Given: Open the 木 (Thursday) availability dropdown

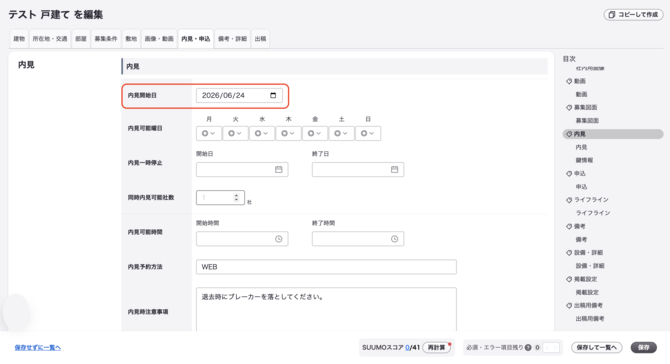Looking at the screenshot, I should pos(288,133).
